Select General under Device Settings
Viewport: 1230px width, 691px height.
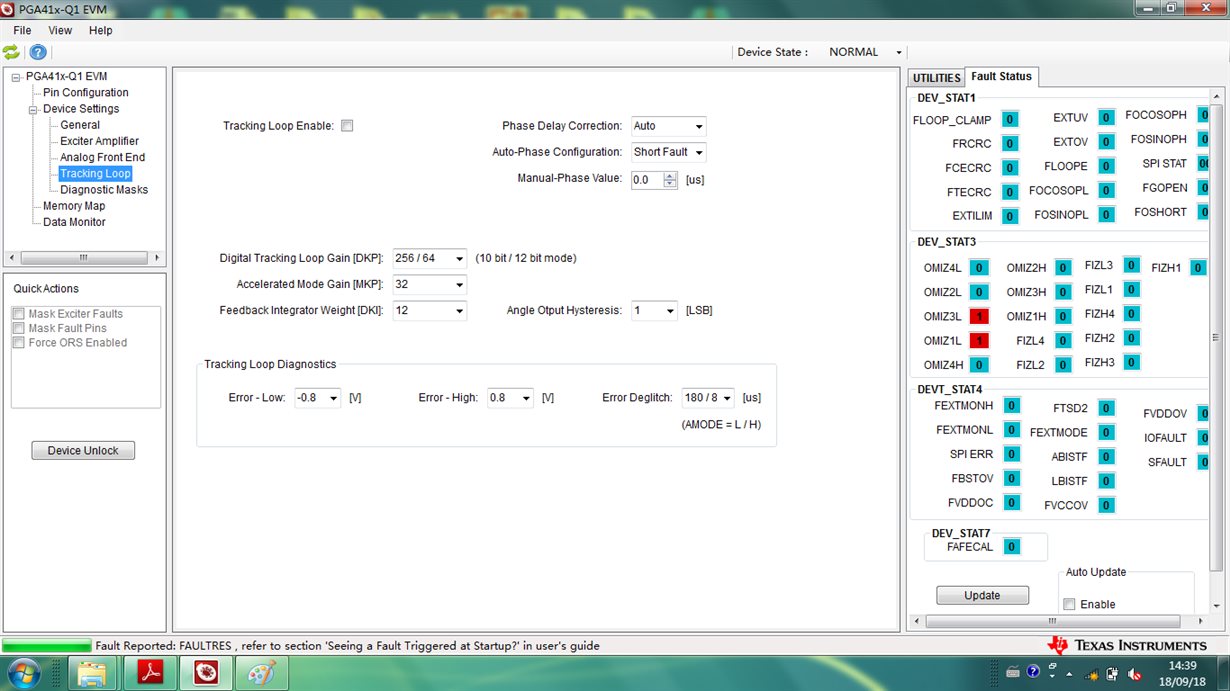click(80, 125)
